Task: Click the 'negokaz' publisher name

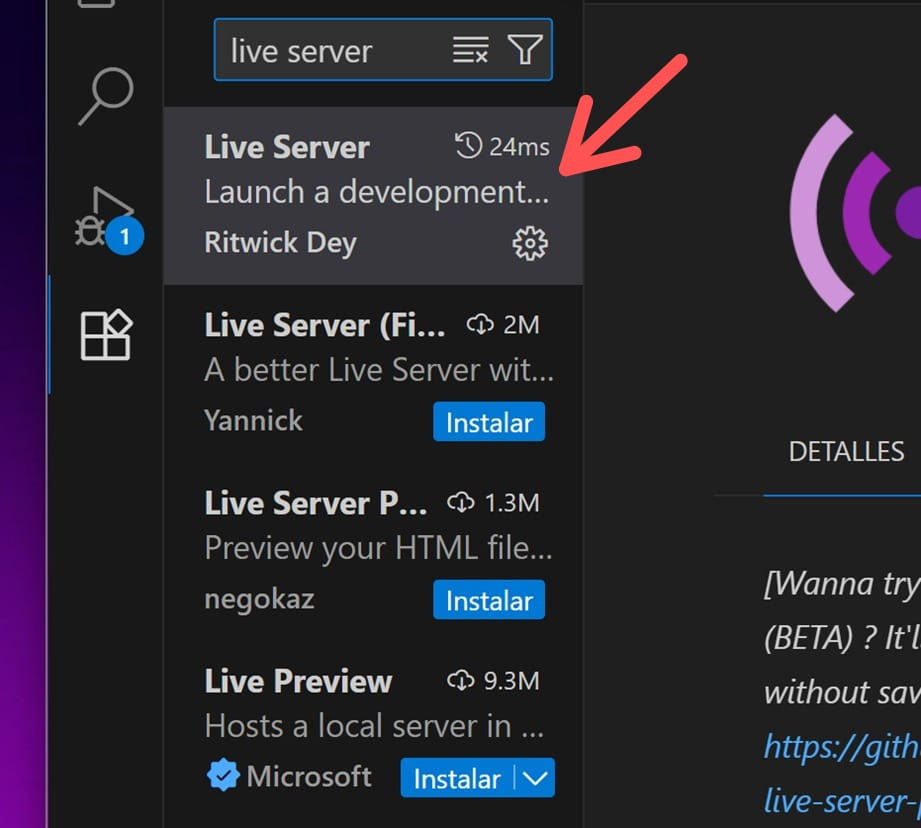Action: pos(259,600)
